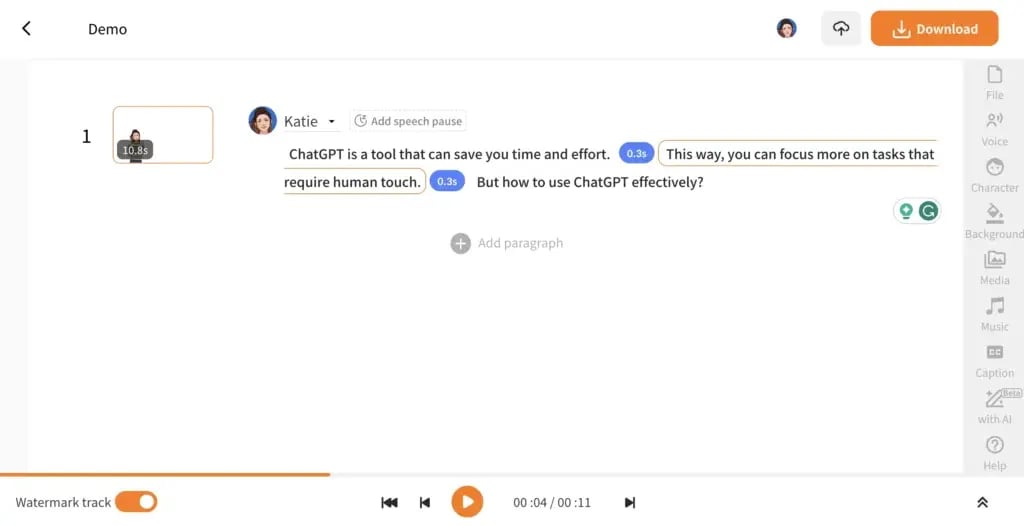Expand the bottom panel with double chevron
Screen dimensions: 1024x526
pyautogui.click(x=982, y=503)
